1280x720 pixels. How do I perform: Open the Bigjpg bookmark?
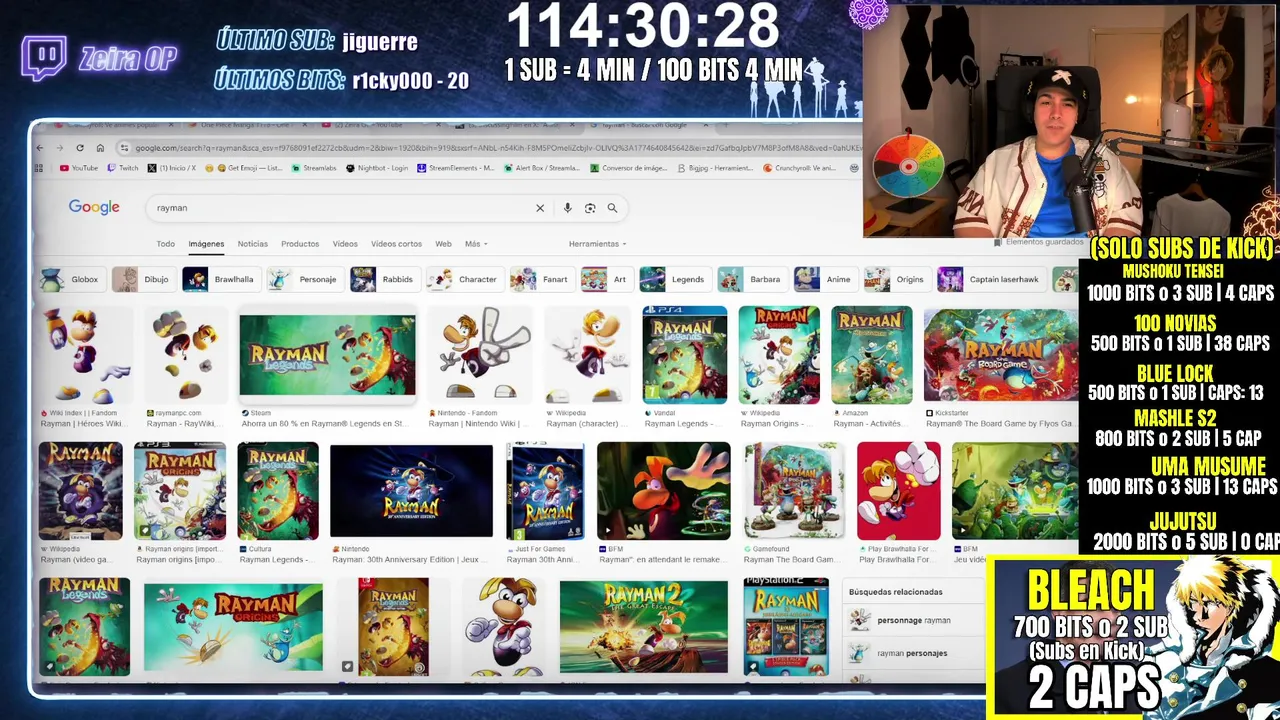coord(714,168)
